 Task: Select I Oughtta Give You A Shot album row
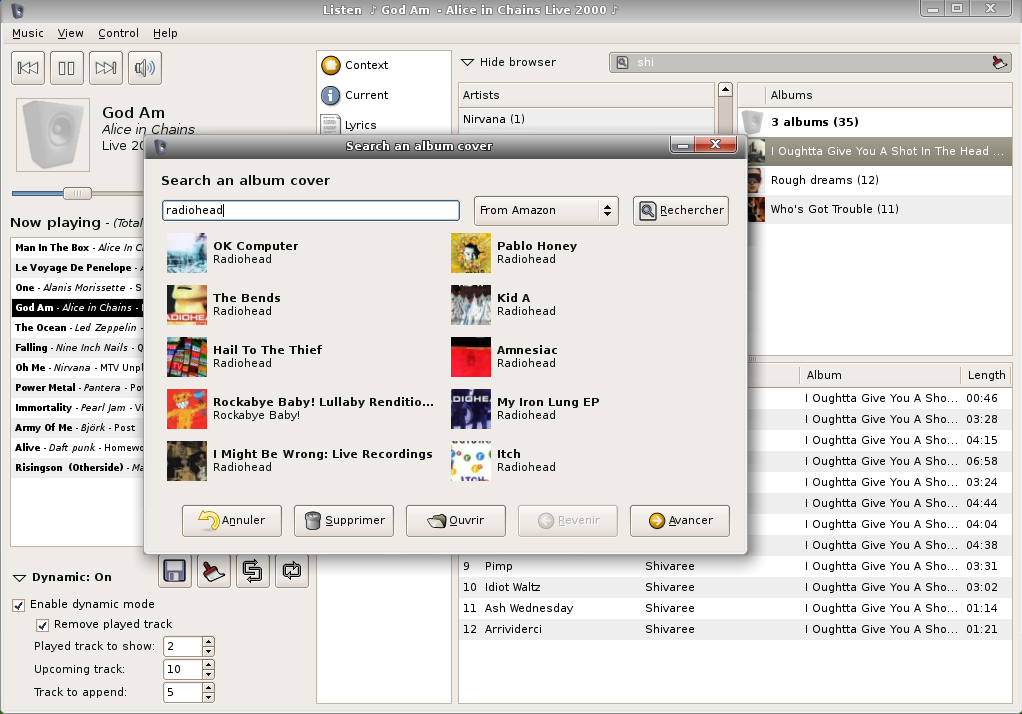[x=880, y=151]
